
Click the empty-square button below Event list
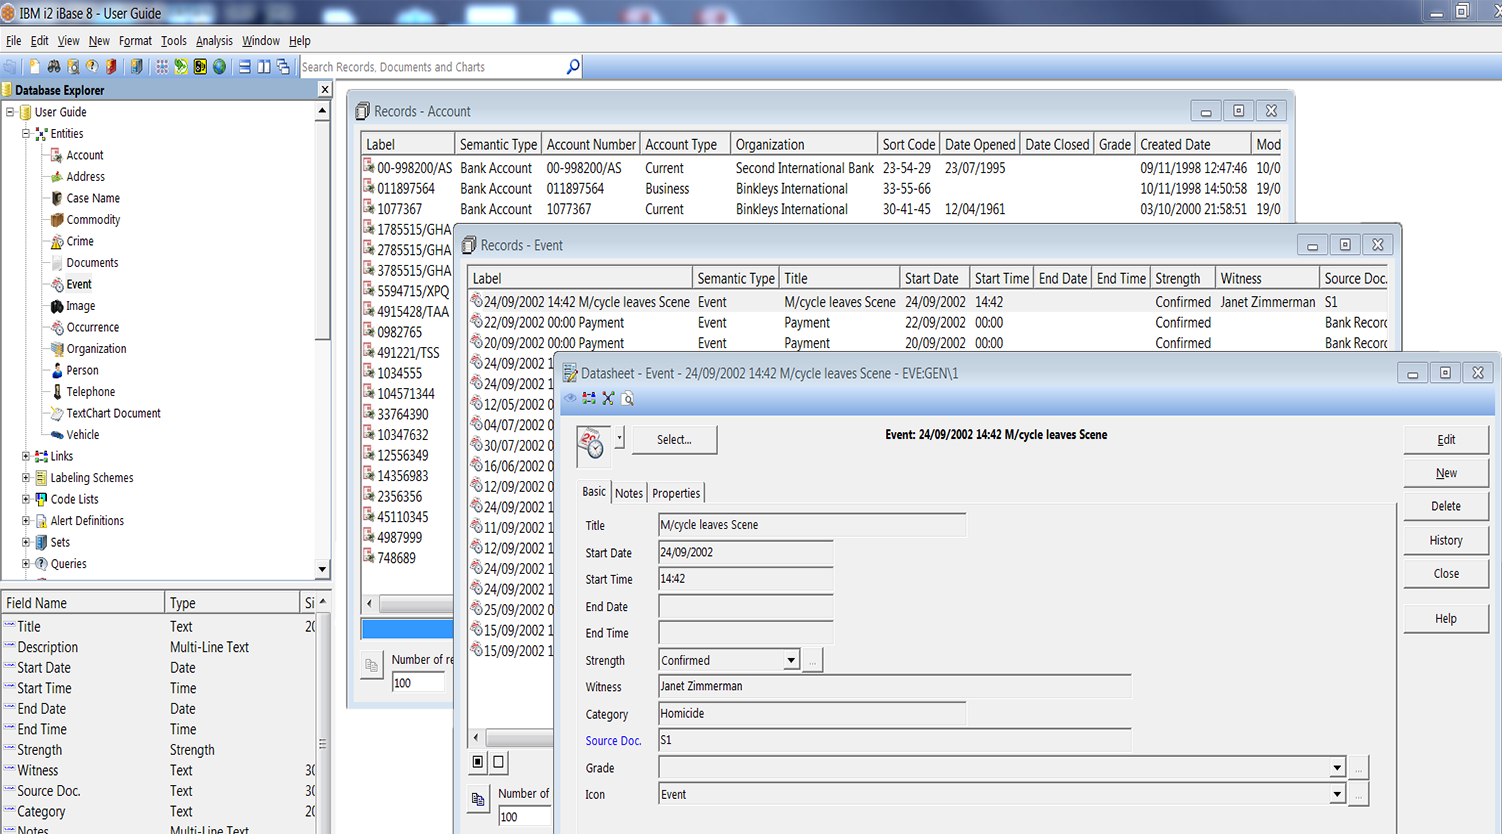click(498, 762)
